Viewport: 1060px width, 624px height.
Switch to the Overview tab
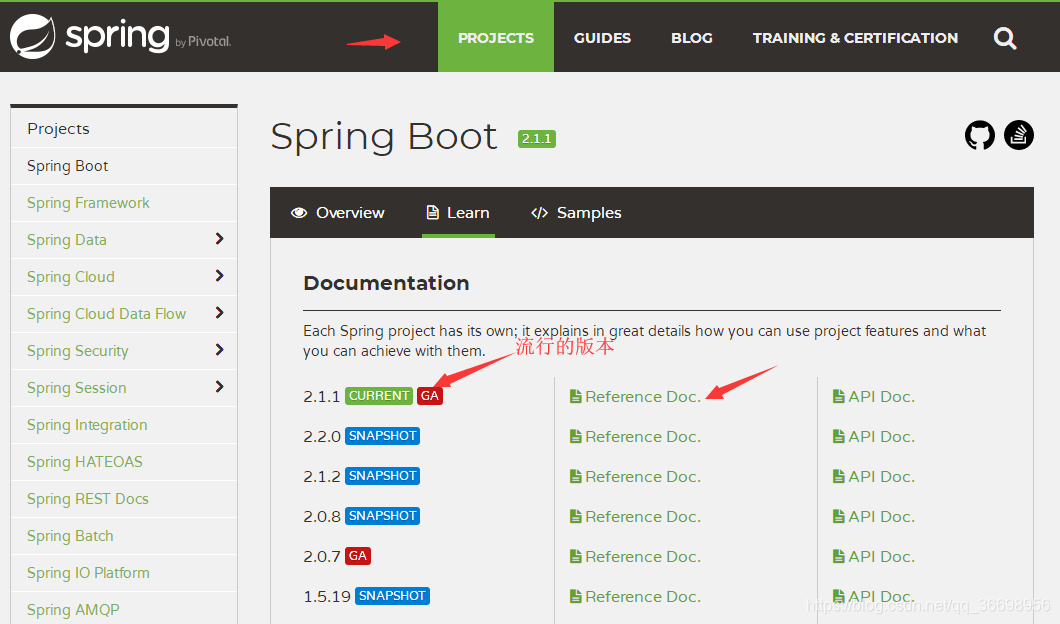click(337, 213)
